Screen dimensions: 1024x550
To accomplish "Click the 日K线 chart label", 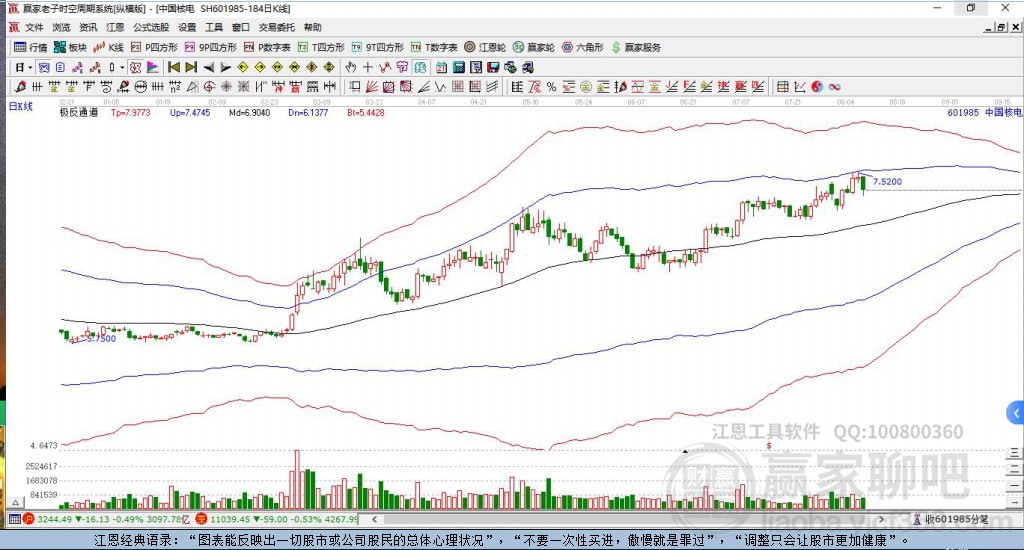I will 20,106.
